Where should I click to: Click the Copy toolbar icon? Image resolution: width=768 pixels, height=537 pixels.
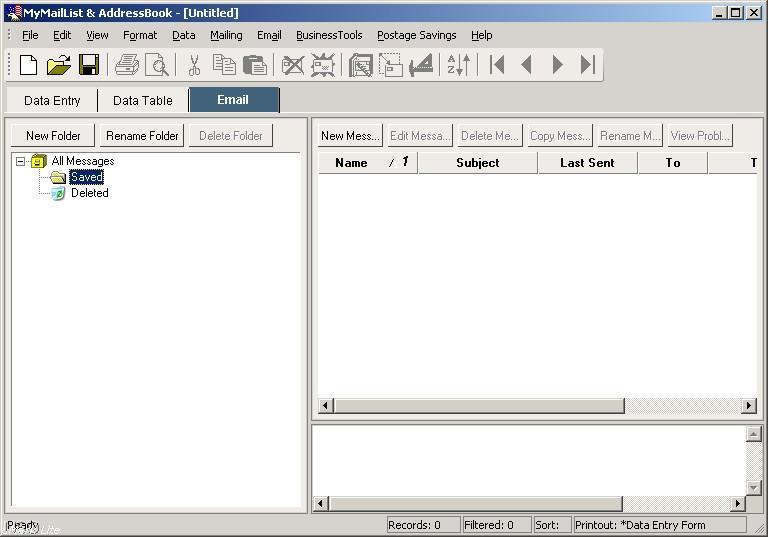coord(224,65)
